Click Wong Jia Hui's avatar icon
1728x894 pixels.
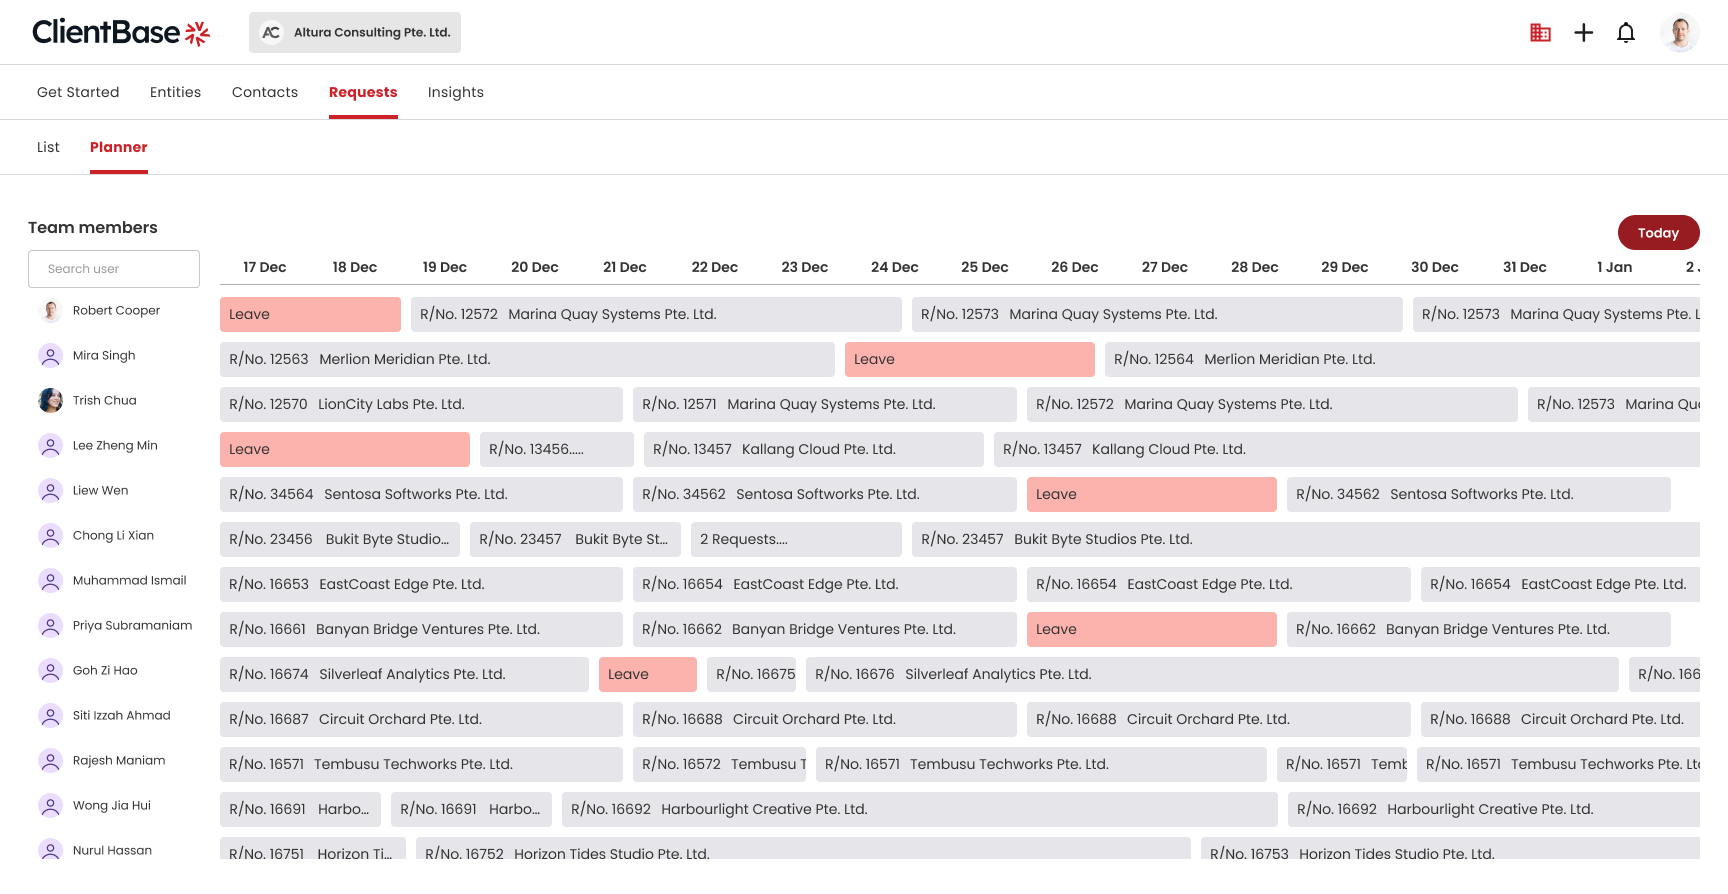tap(50, 806)
